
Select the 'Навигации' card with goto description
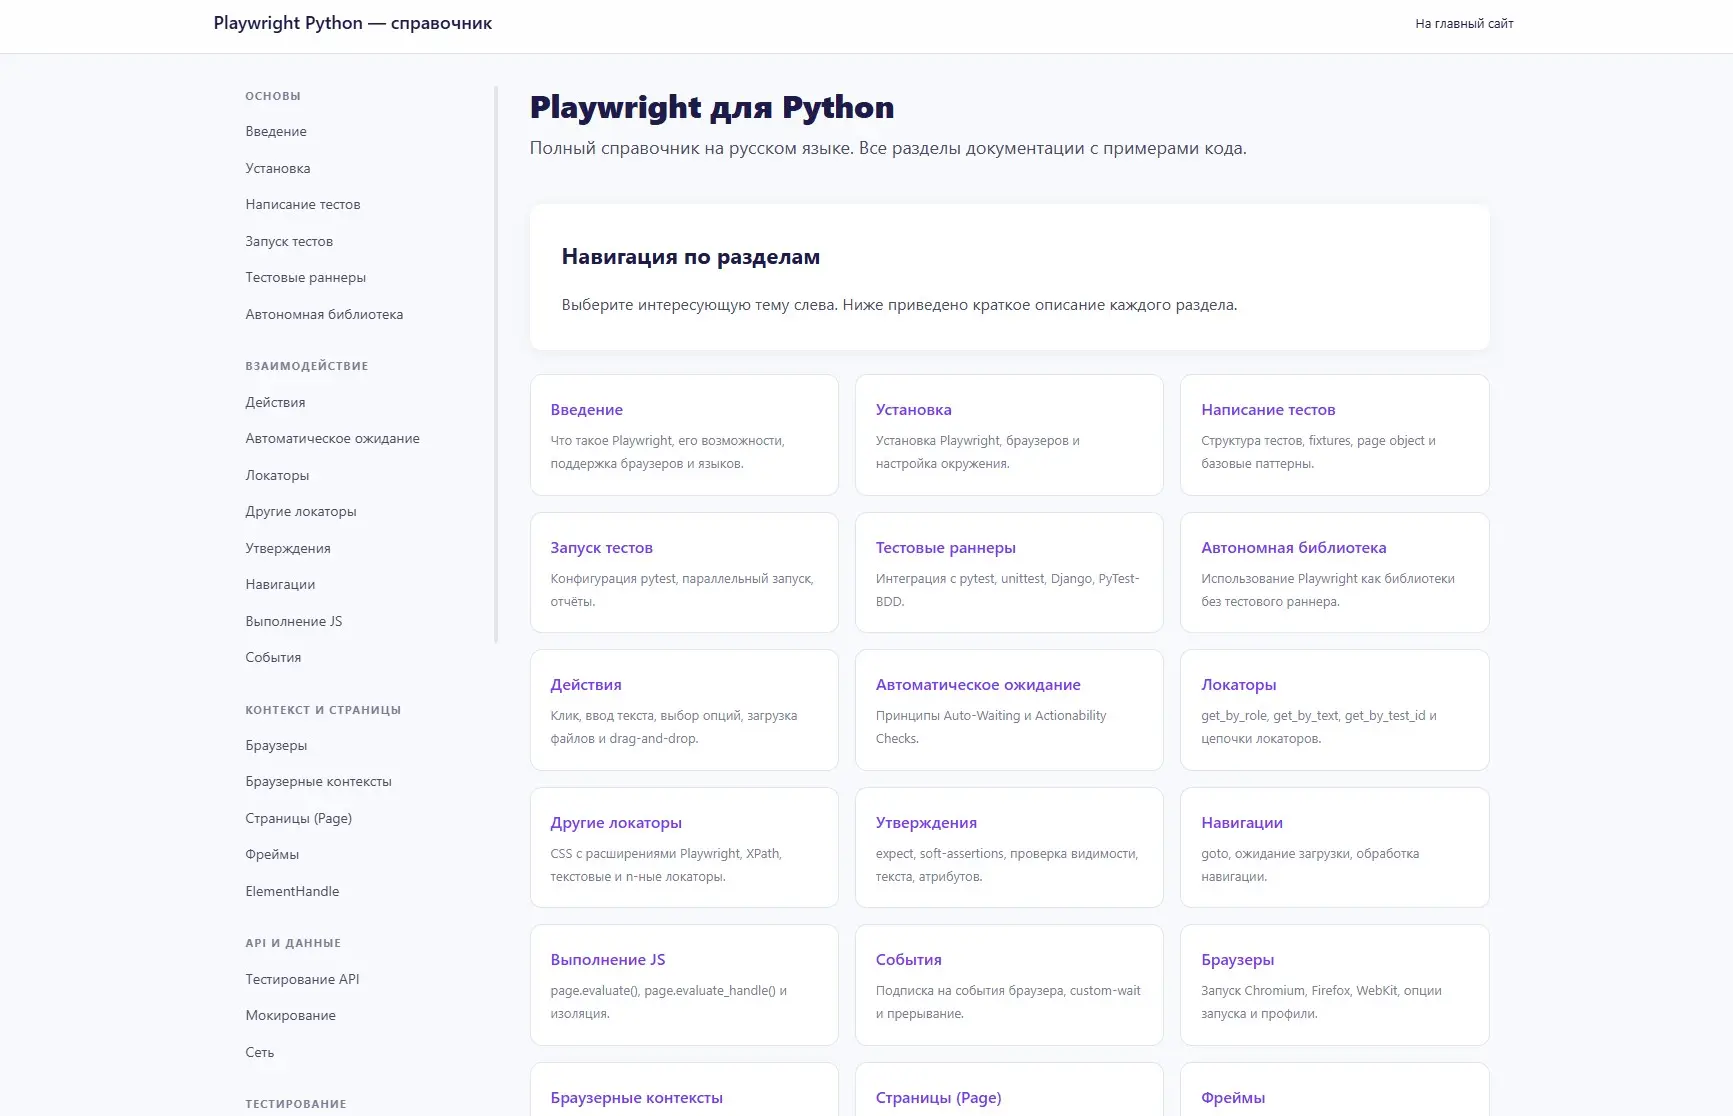1334,848
